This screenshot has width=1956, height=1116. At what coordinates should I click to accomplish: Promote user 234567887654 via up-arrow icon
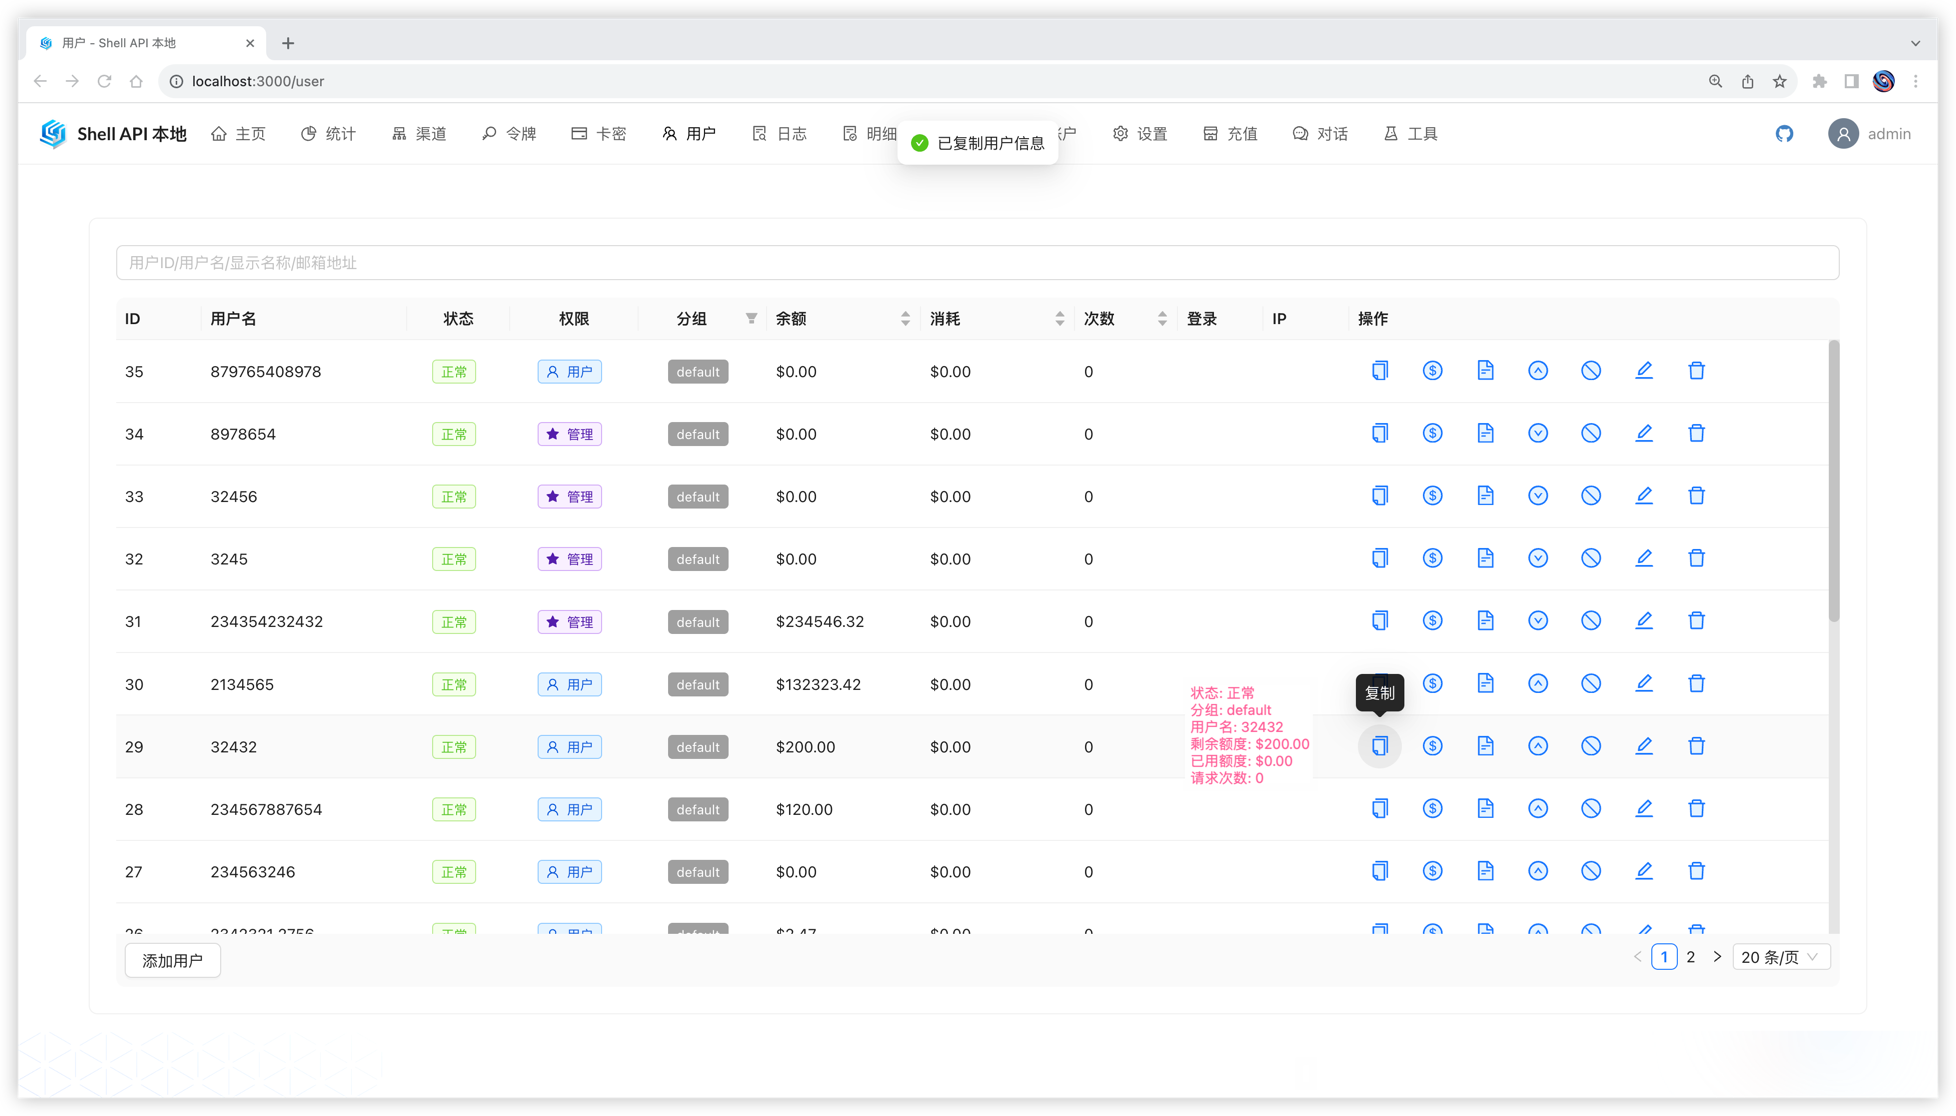[1538, 809]
